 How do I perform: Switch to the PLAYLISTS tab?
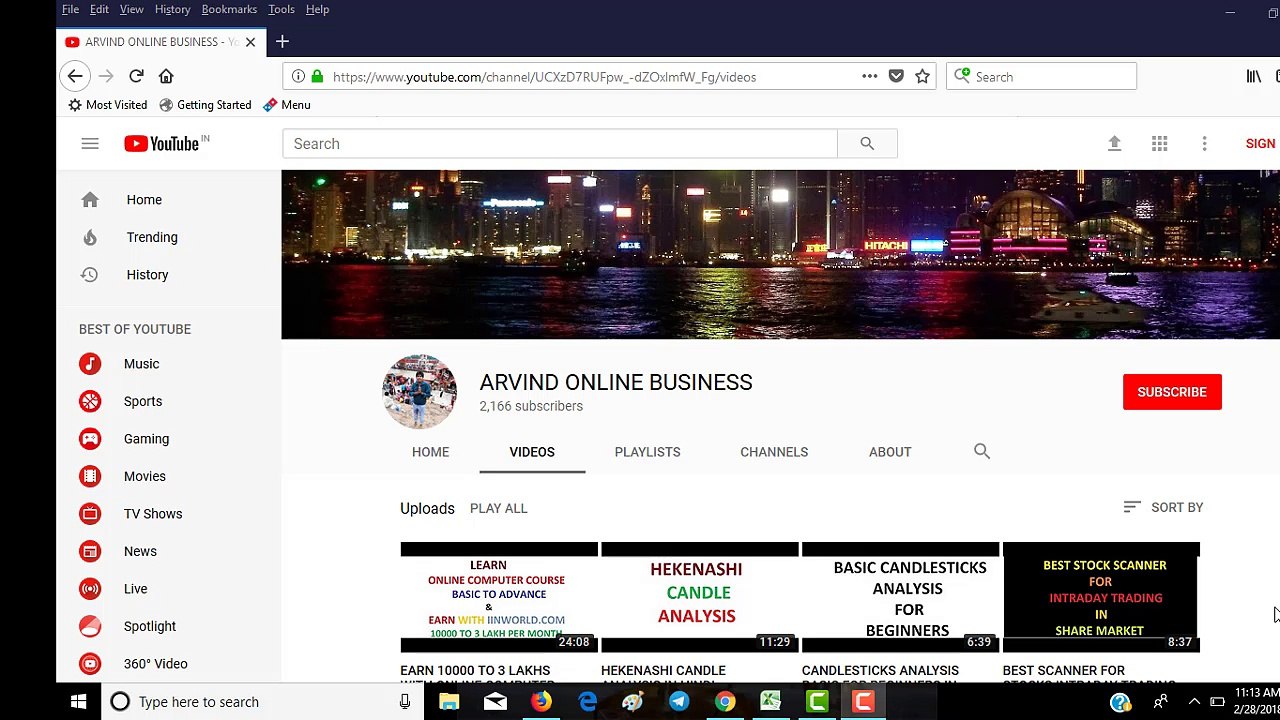[647, 452]
